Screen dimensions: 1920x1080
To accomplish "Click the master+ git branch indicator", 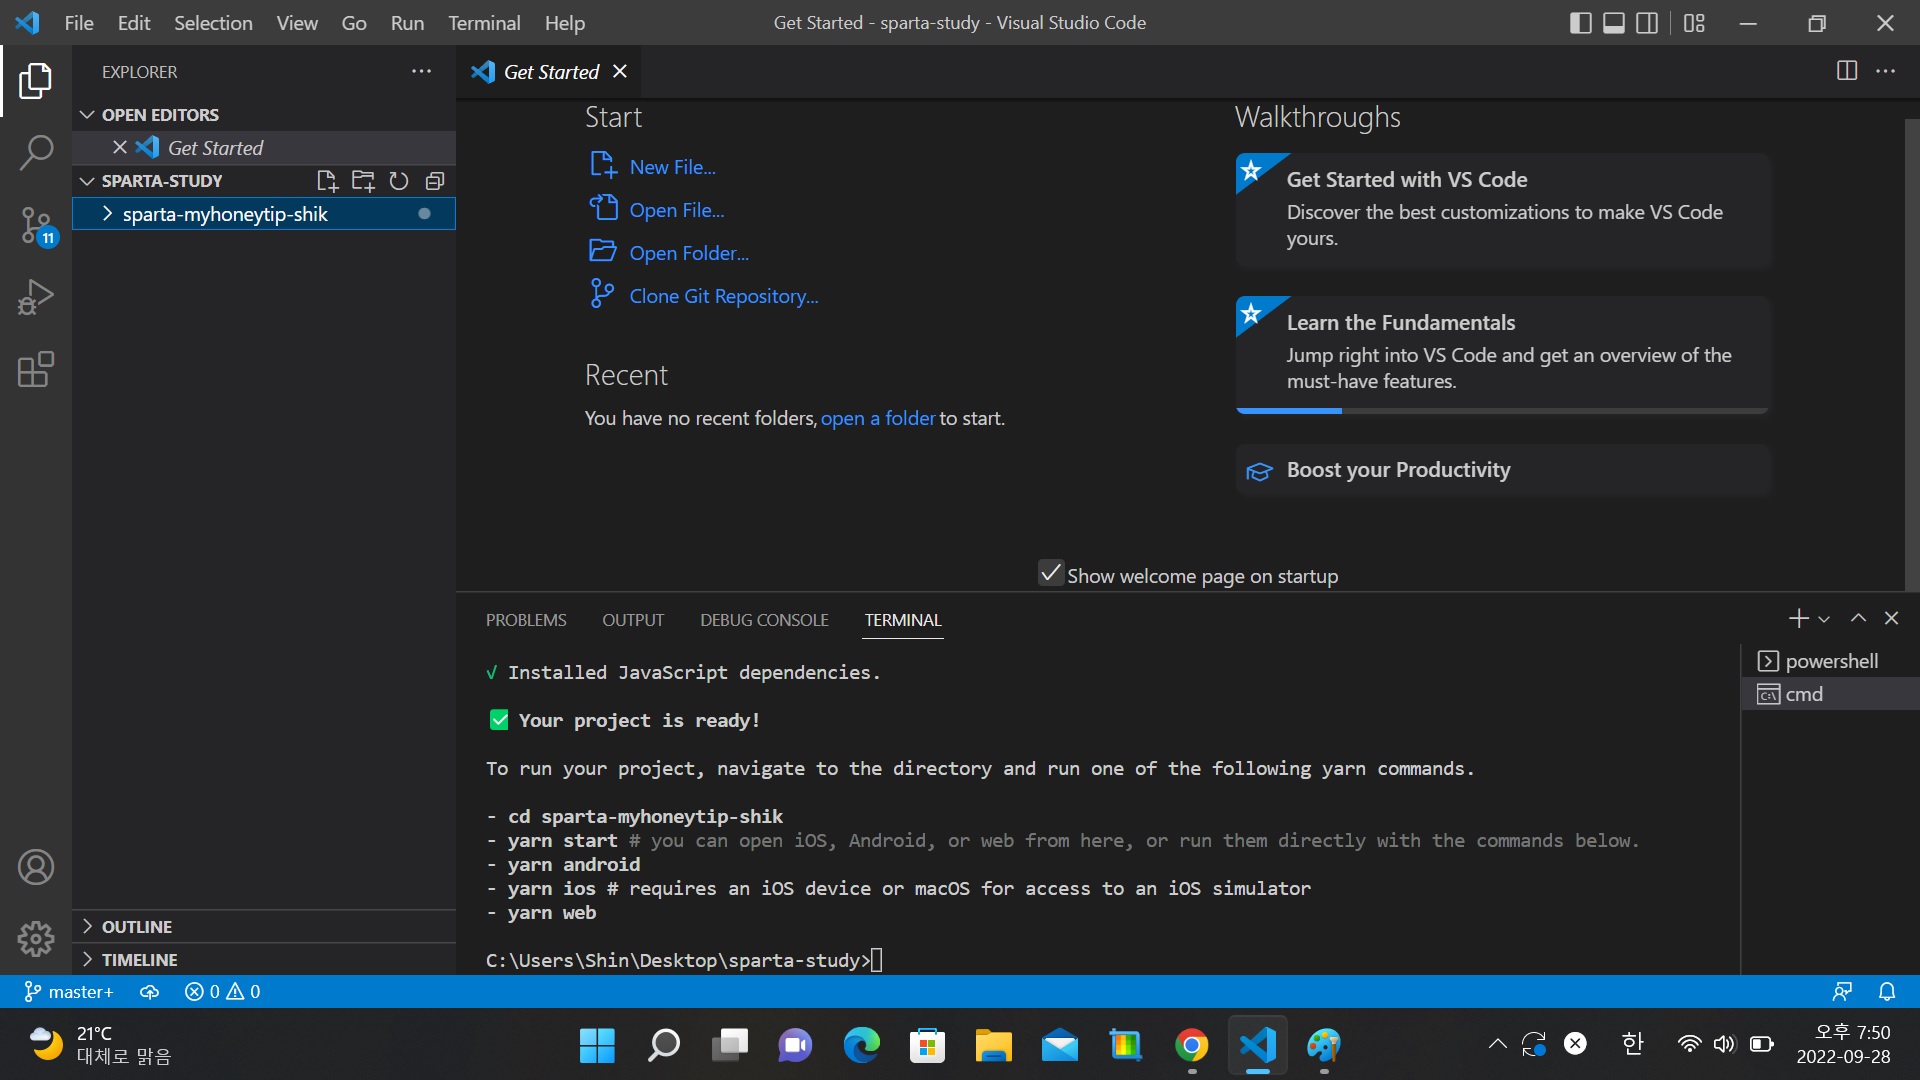I will coord(69,992).
